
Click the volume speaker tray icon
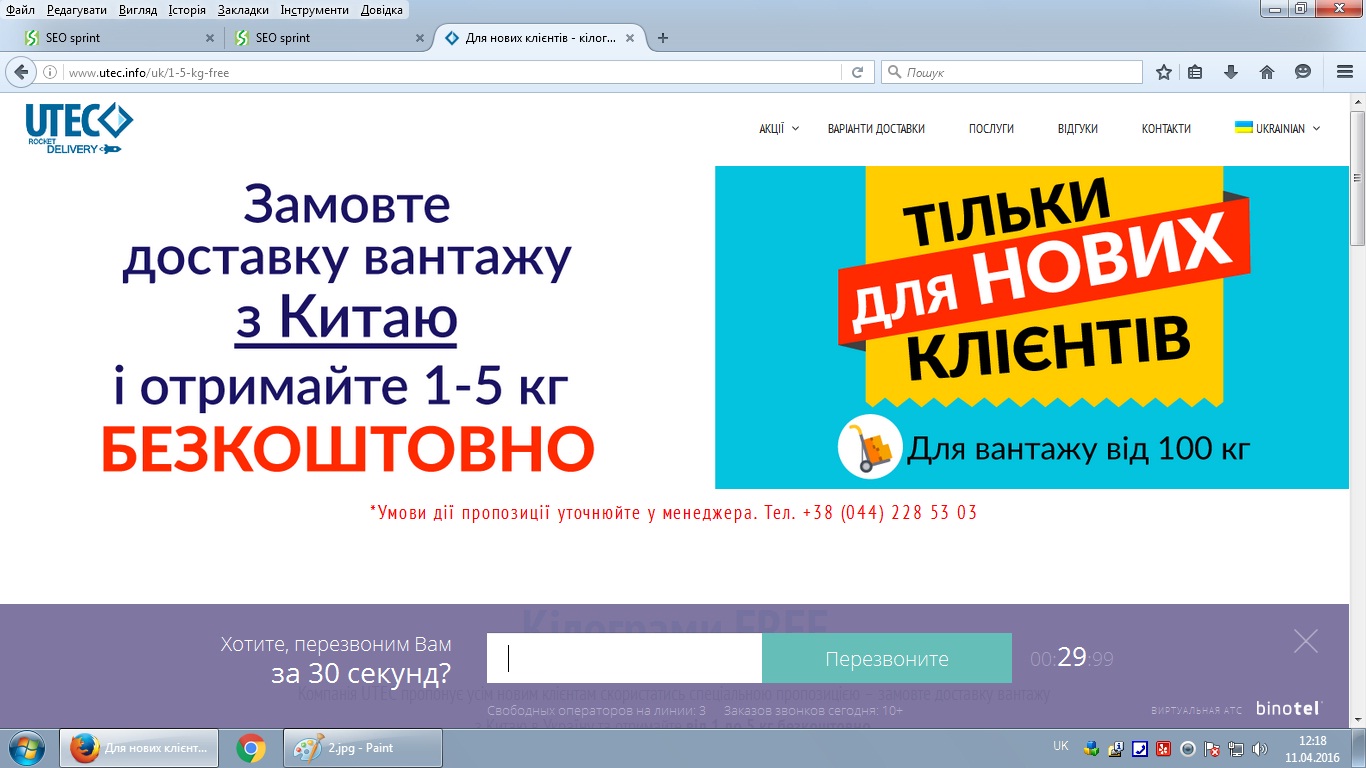[x=1260, y=748]
